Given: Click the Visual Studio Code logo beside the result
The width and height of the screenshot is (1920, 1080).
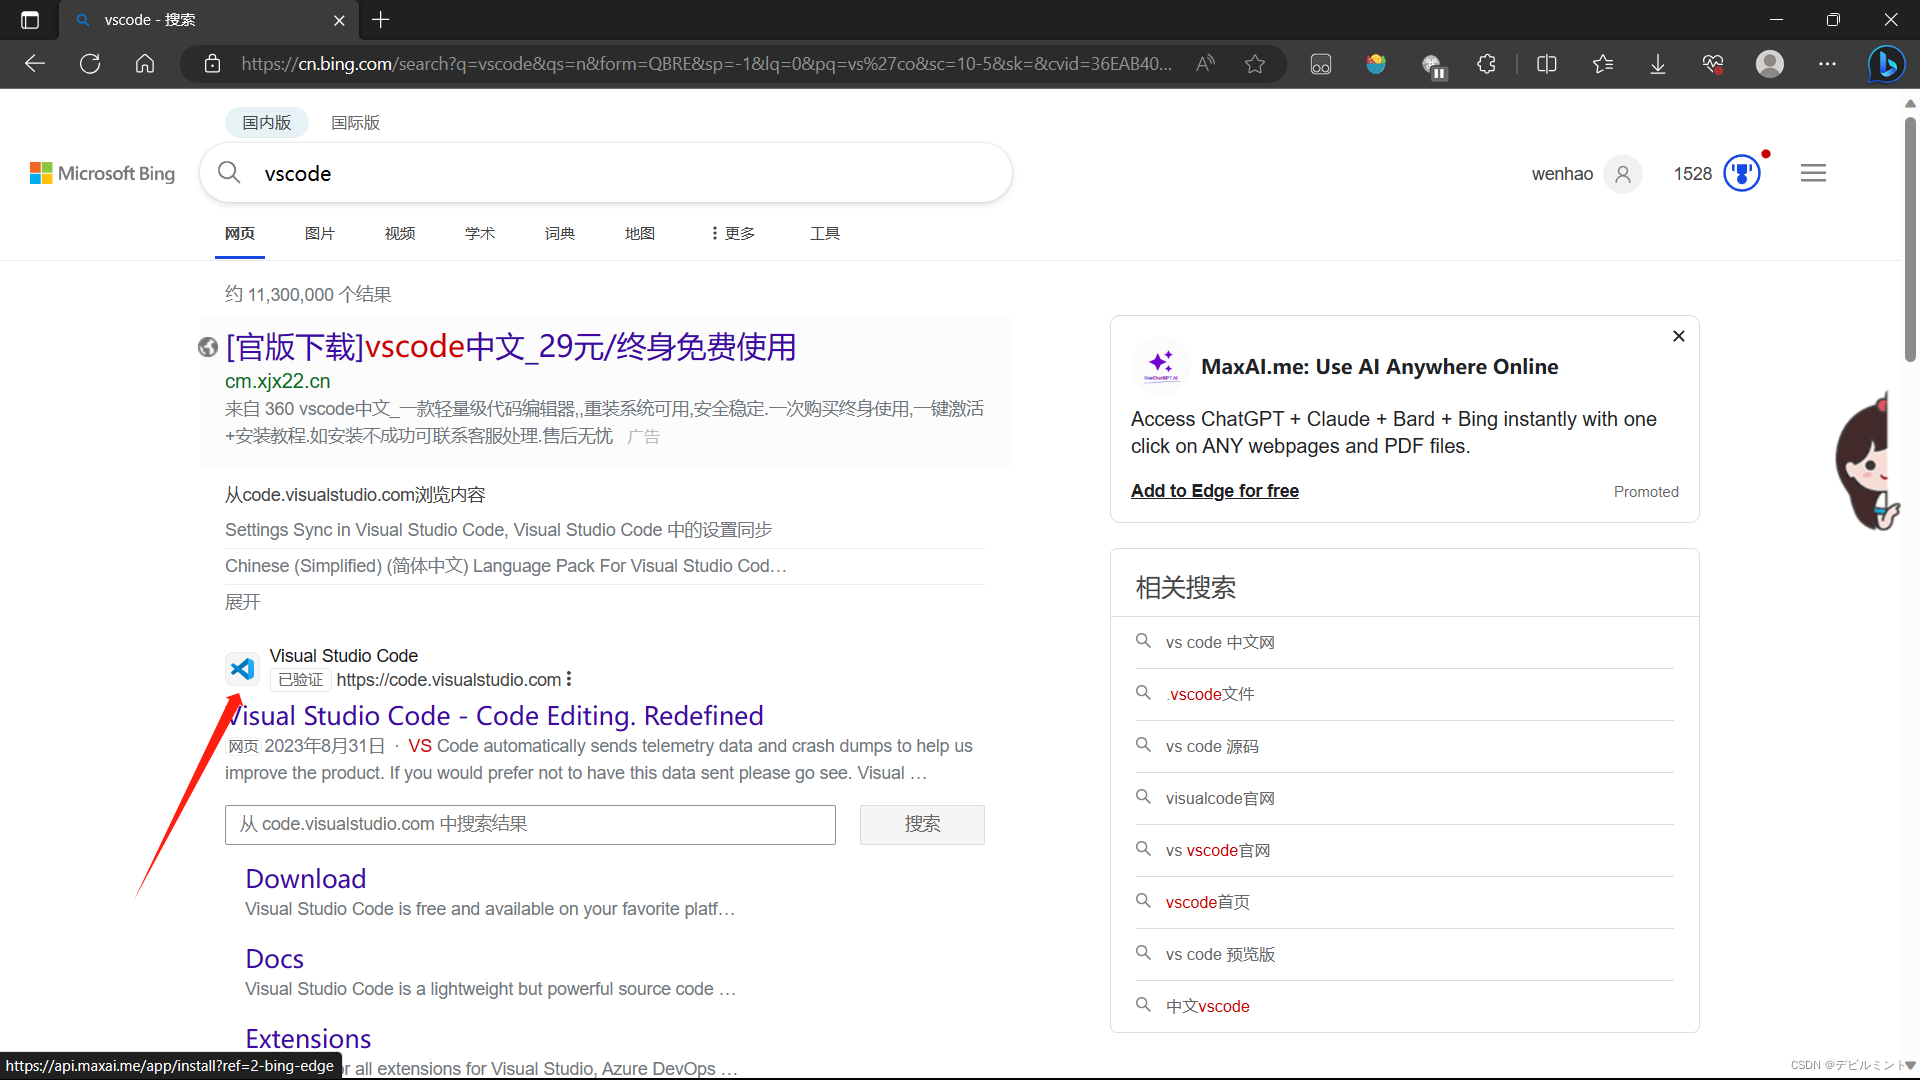Looking at the screenshot, I should pos(242,668).
